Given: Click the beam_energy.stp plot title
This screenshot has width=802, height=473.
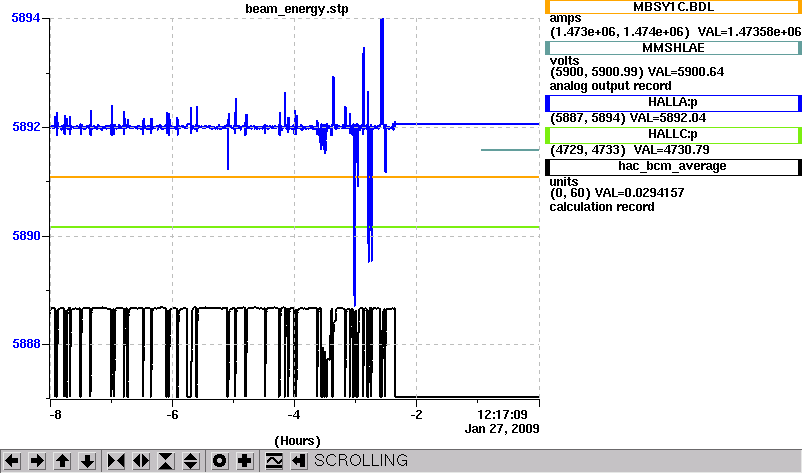Looking at the screenshot, I should point(297,9).
